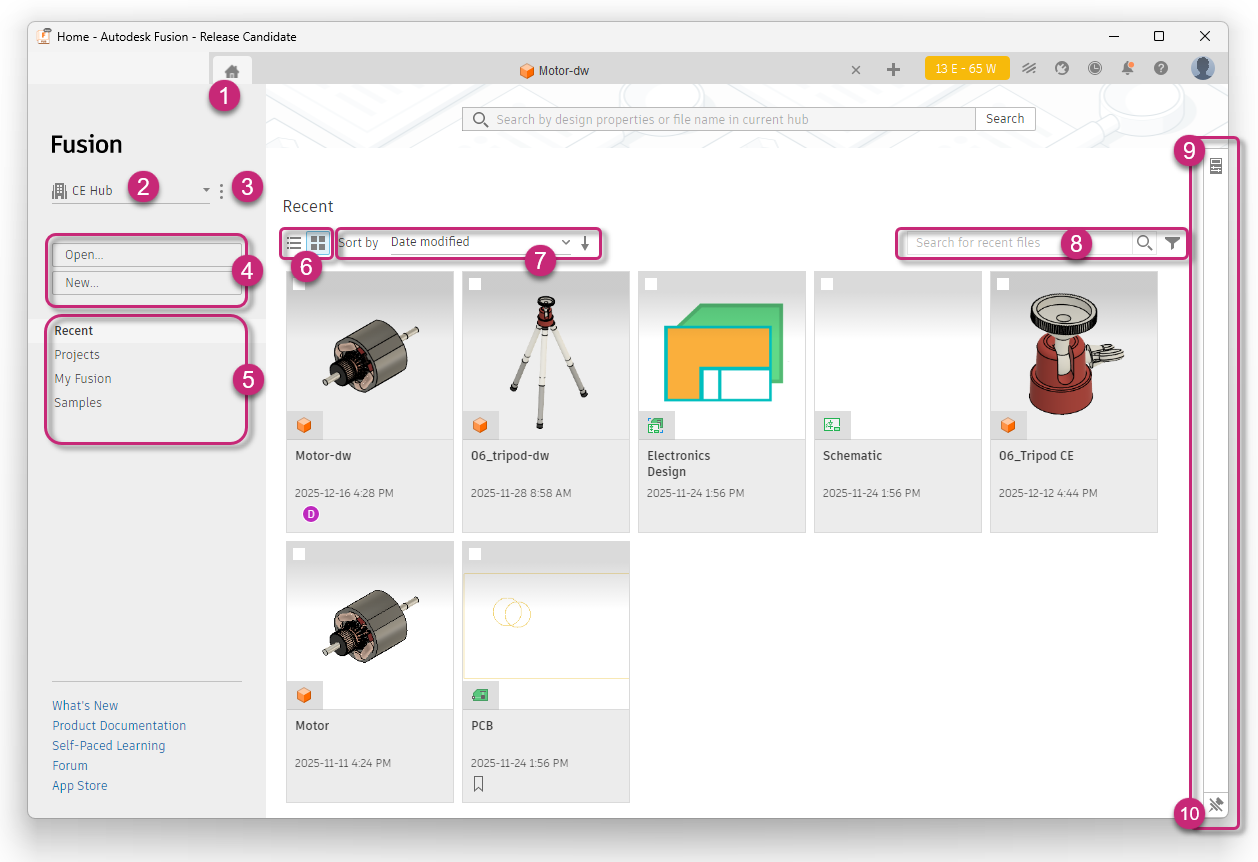Toggle sort direction arrow
Viewport: 1258px width, 862px height.
(x=585, y=243)
